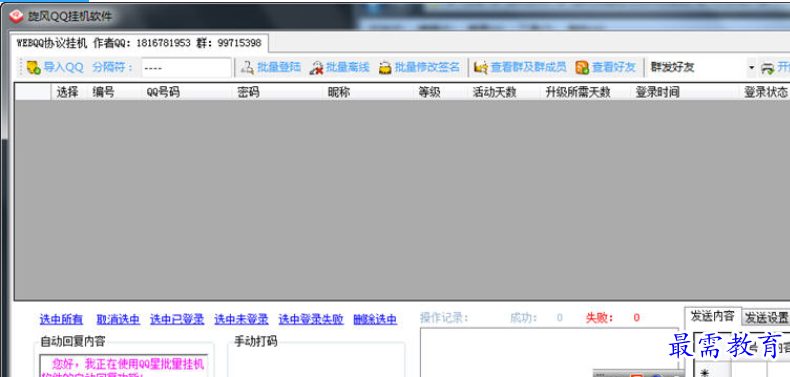Viewport: 790px width, 377px height.
Task: Click the 分隔符 separator input field
Action: [x=186, y=68]
